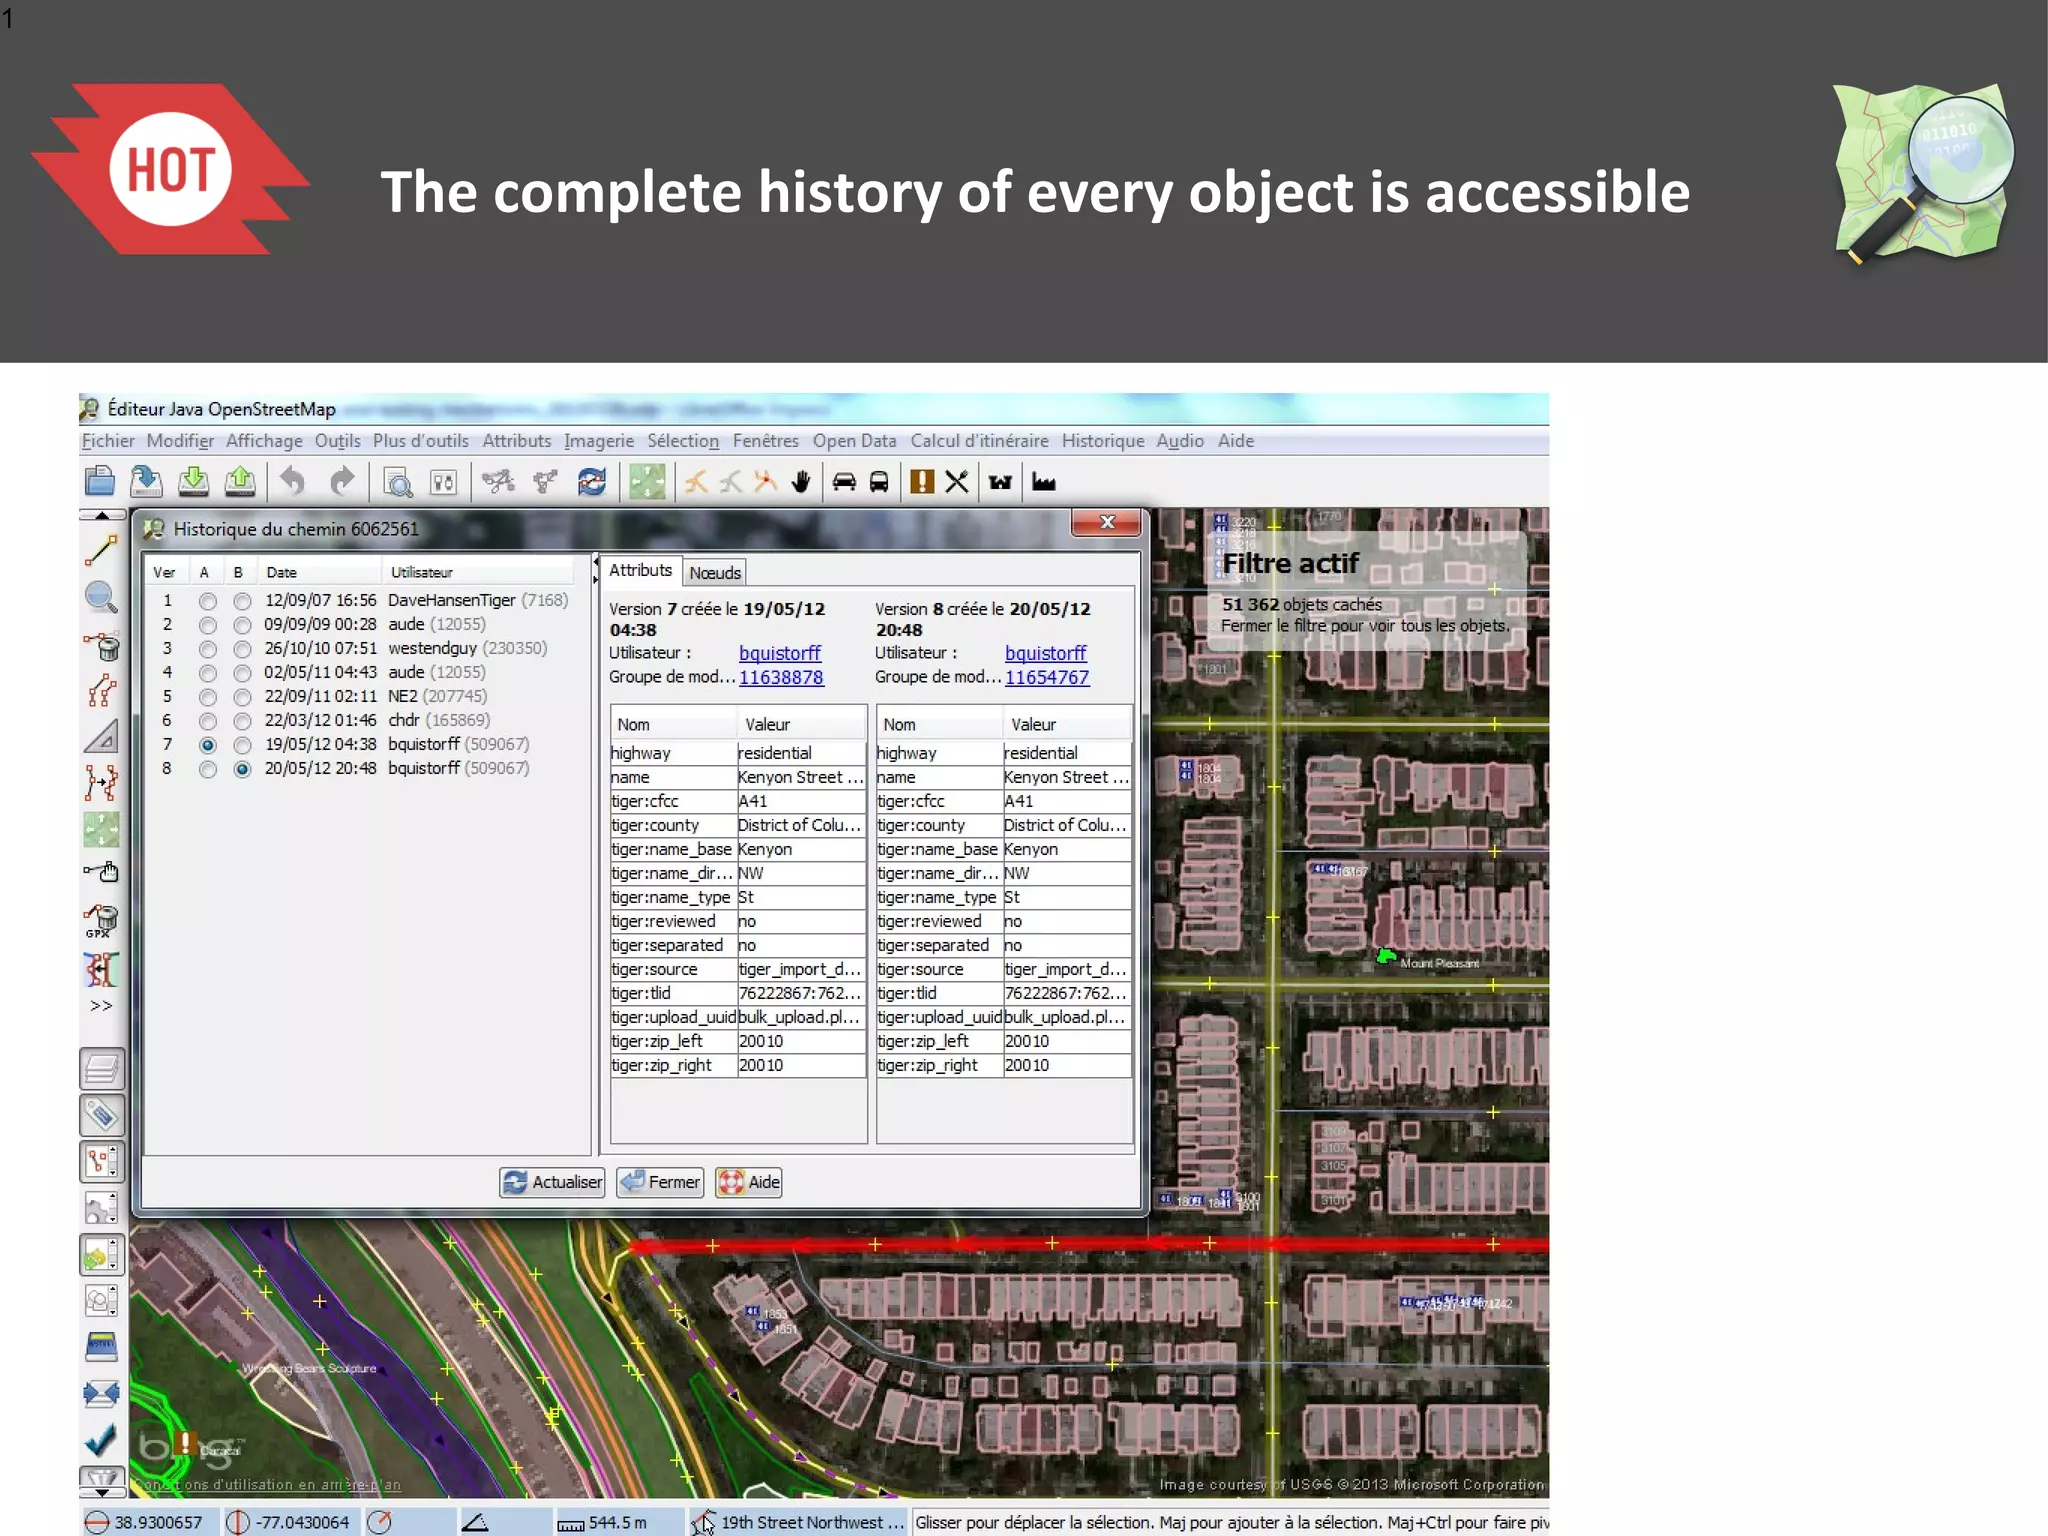Switch to the Attributs tab

pyautogui.click(x=640, y=570)
